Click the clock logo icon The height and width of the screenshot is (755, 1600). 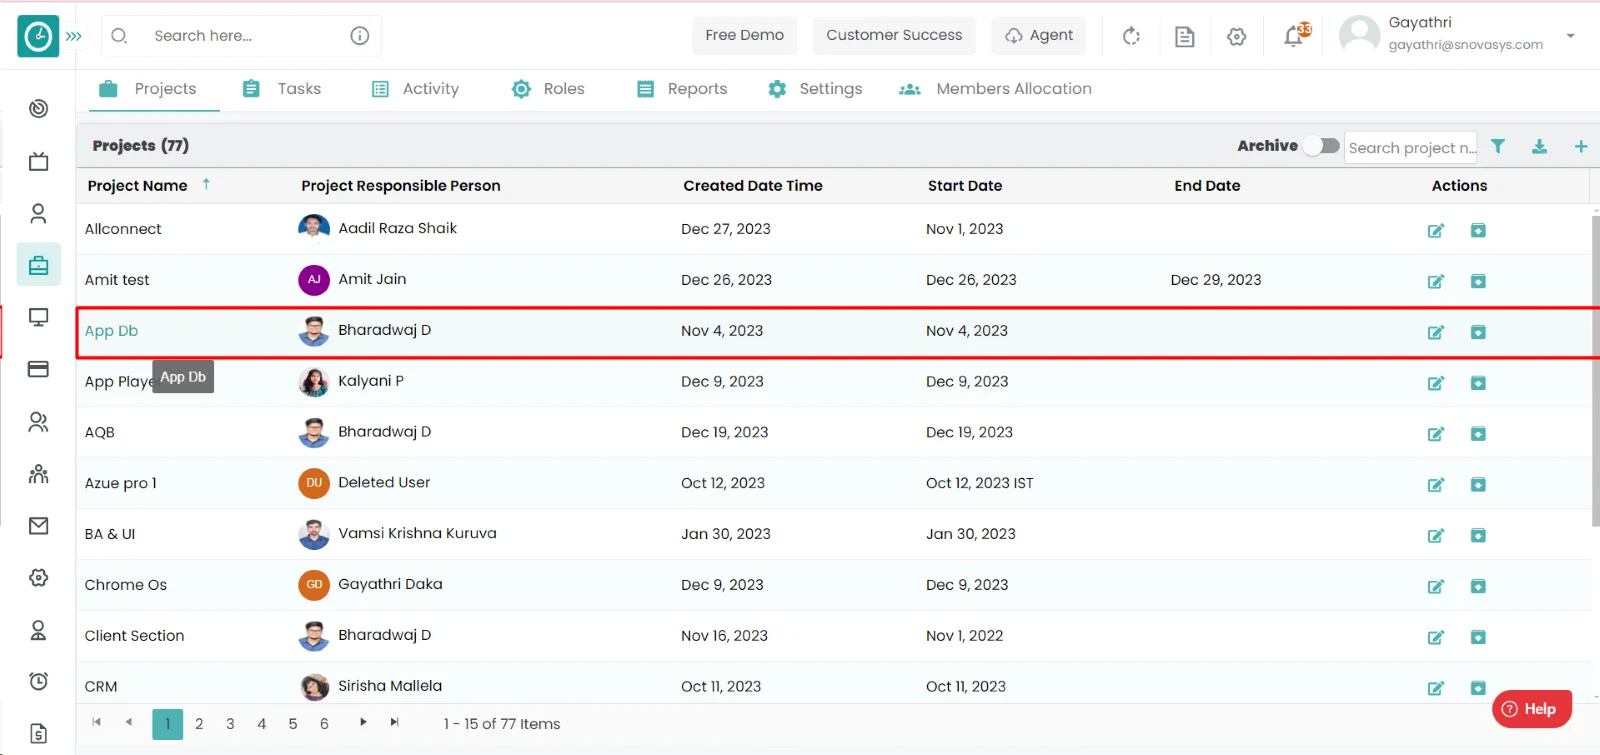38,36
